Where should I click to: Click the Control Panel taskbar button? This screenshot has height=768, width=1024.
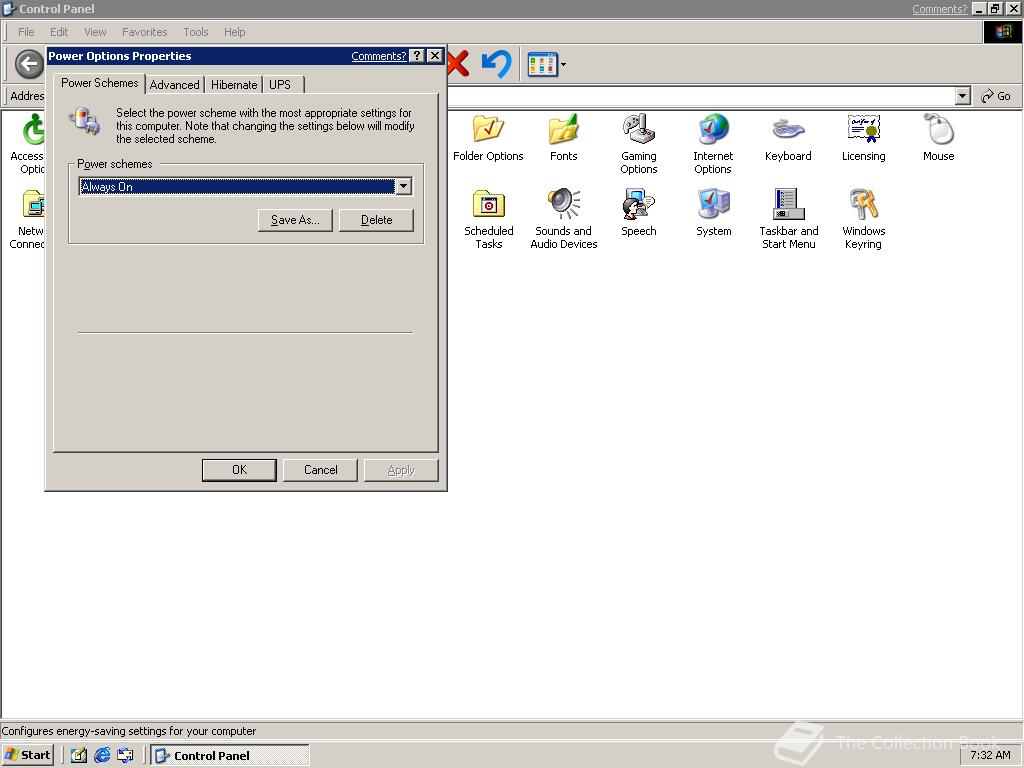pos(230,755)
